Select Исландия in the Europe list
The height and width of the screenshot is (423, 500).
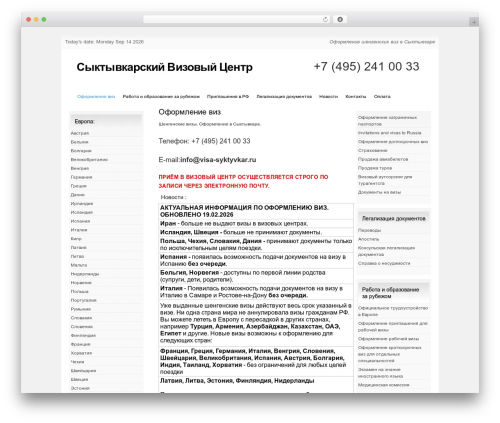(82, 212)
